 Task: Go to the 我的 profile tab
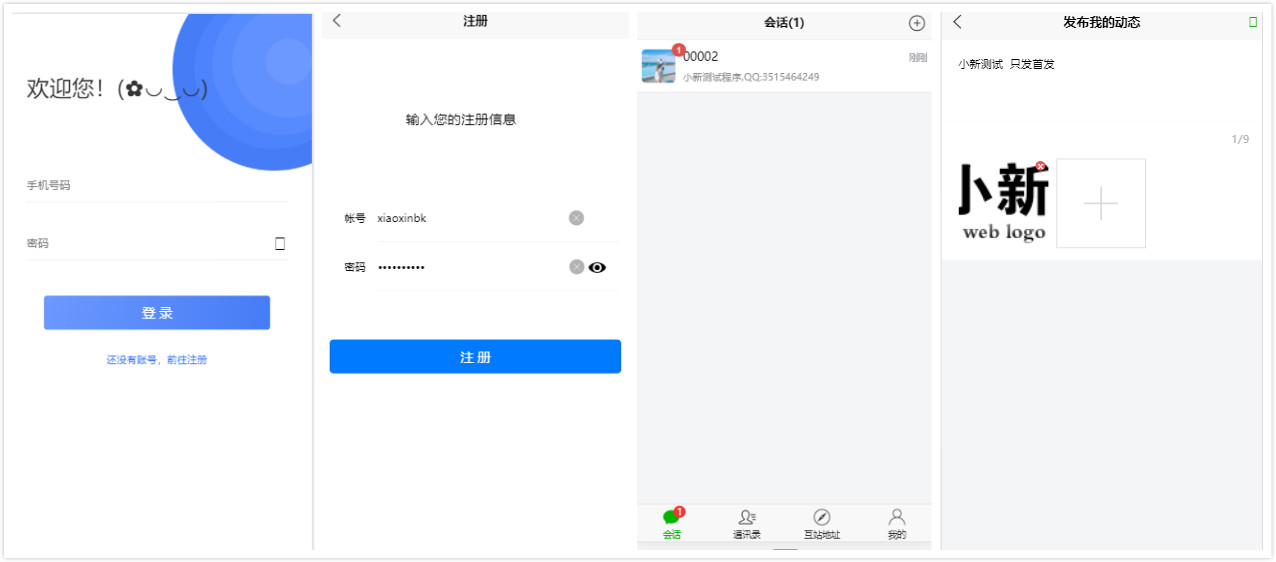[897, 523]
